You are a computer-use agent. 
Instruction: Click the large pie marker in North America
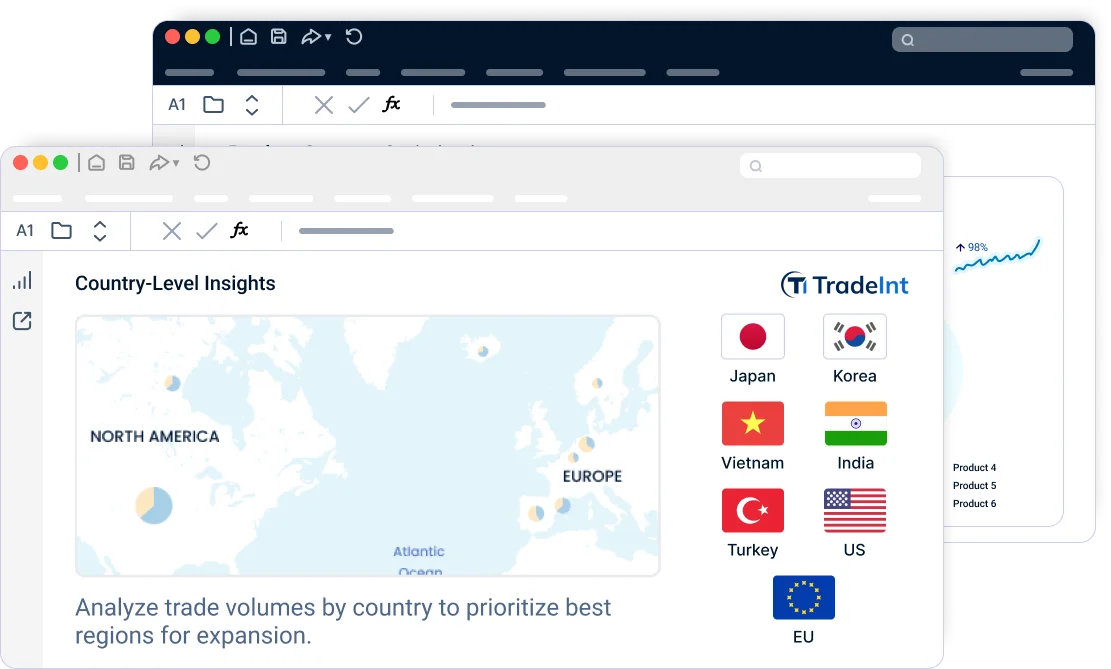(154, 505)
